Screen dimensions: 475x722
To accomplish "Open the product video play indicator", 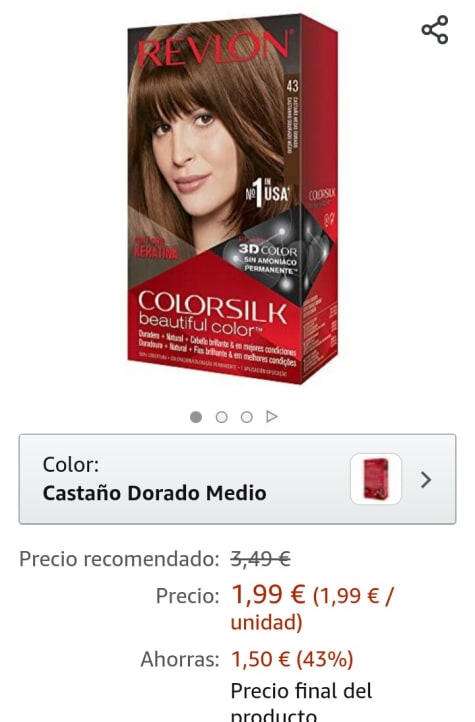I will point(272,417).
